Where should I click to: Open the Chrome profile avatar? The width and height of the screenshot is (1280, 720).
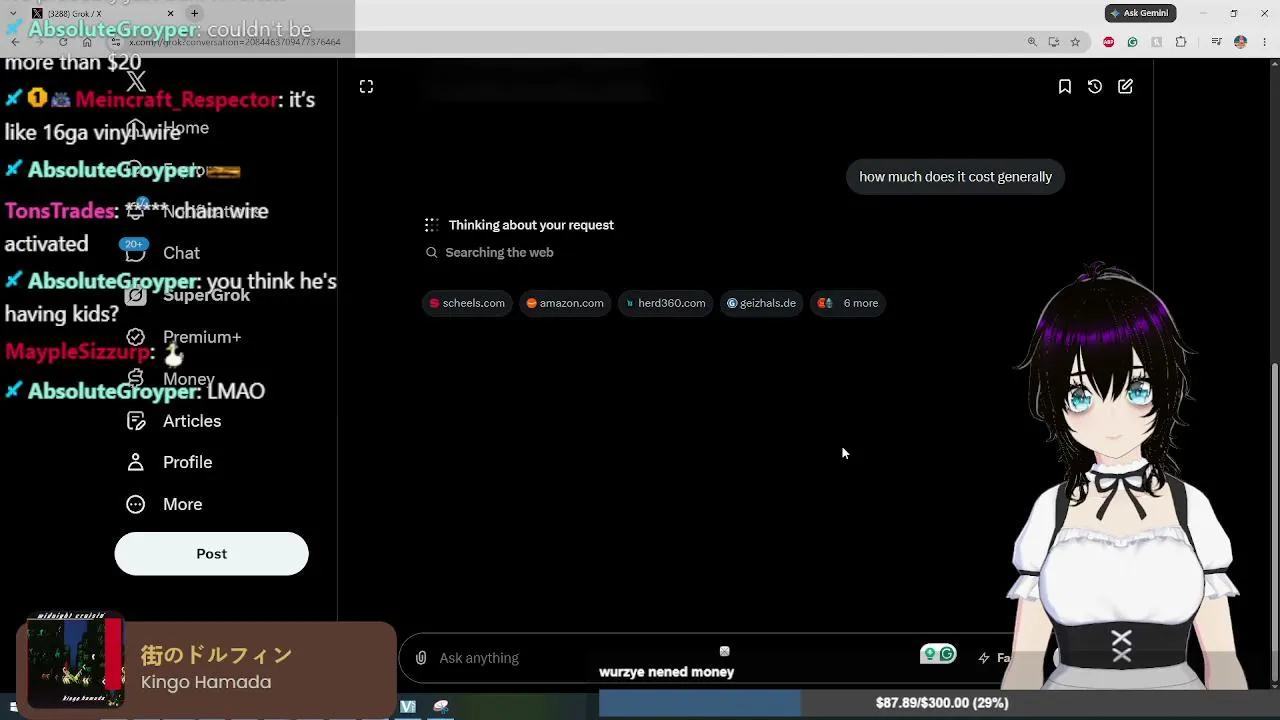[x=1240, y=42]
